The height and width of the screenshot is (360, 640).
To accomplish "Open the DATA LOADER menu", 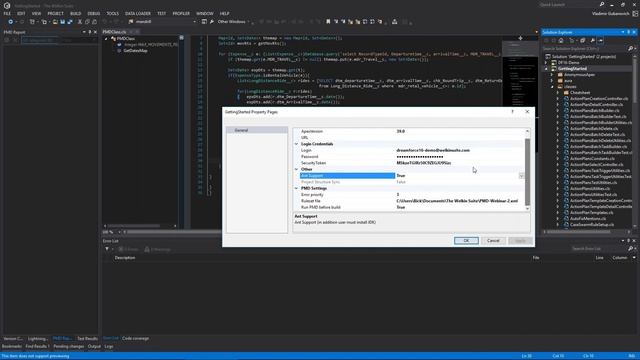I will (x=138, y=13).
